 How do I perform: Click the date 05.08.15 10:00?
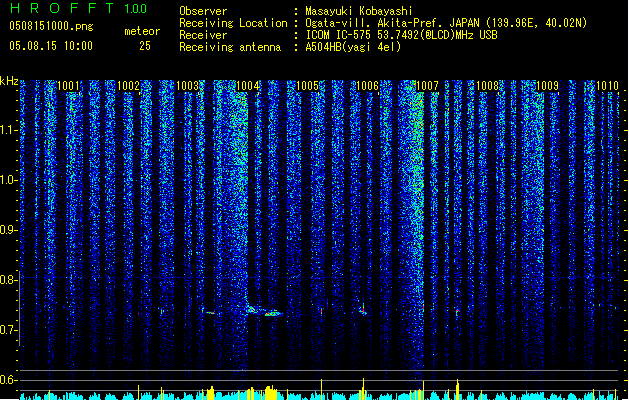coord(51,46)
